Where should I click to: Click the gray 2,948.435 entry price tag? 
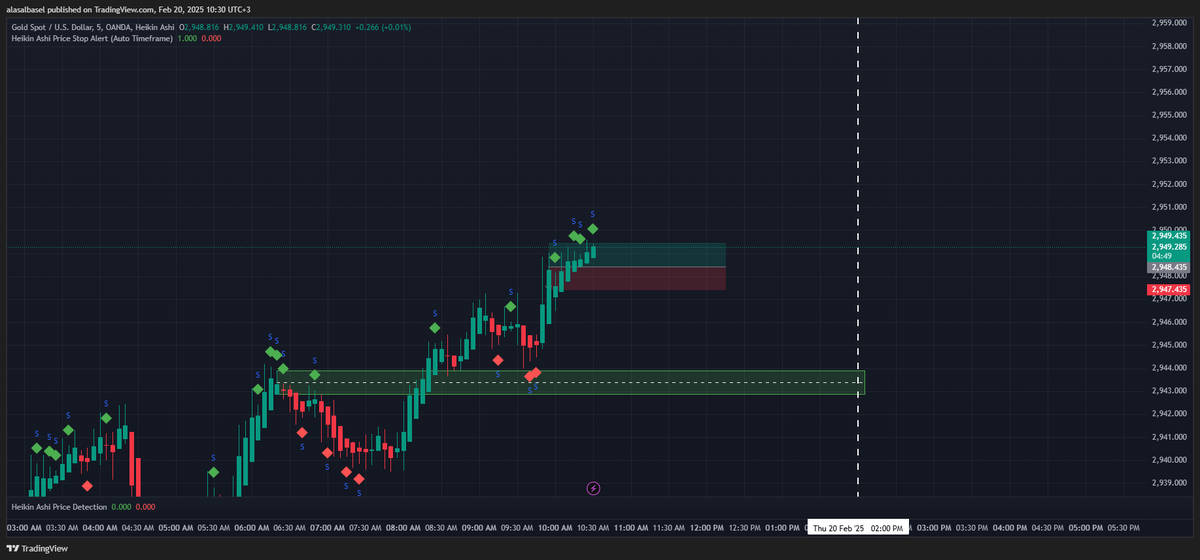point(1168,267)
